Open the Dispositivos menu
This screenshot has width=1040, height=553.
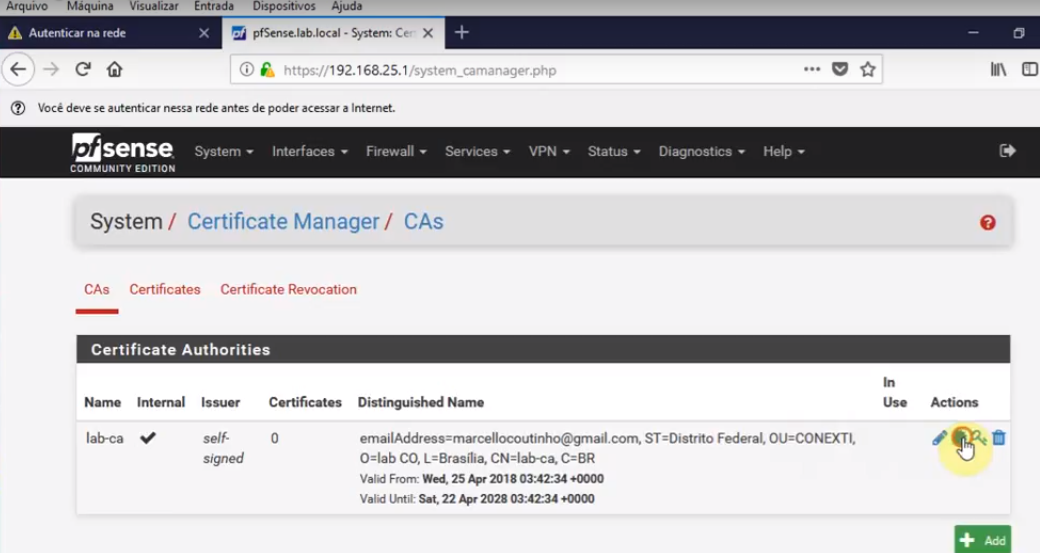(284, 7)
